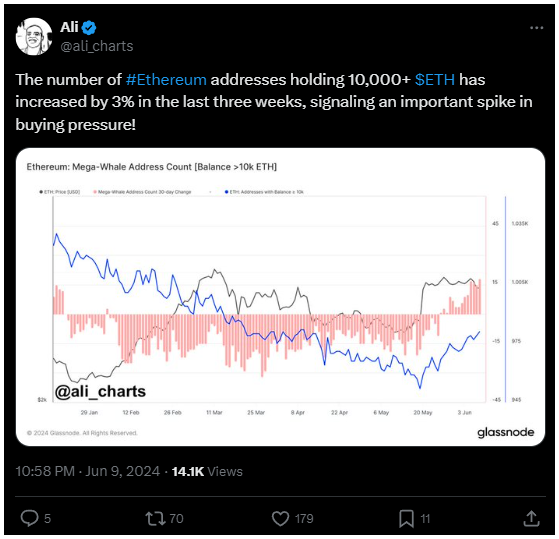
Task: Click the @ali_charts handle
Action: coord(97,46)
